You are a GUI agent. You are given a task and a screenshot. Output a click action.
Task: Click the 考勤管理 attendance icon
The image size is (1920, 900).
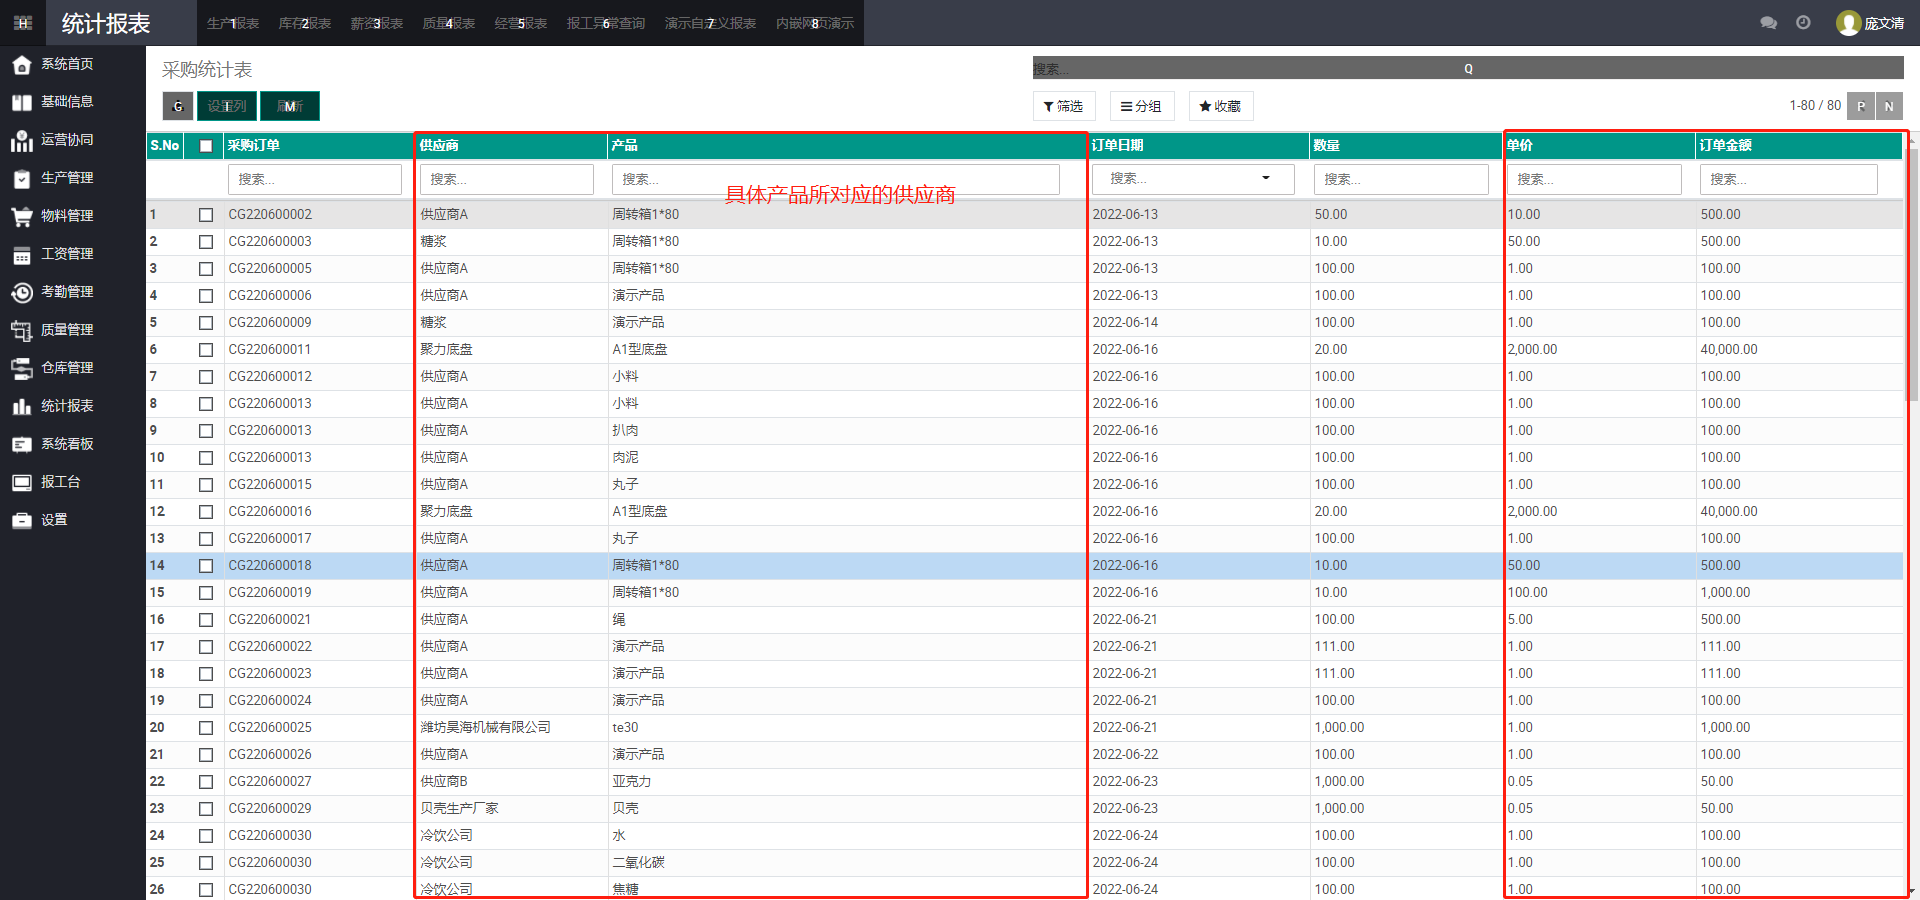[22, 292]
